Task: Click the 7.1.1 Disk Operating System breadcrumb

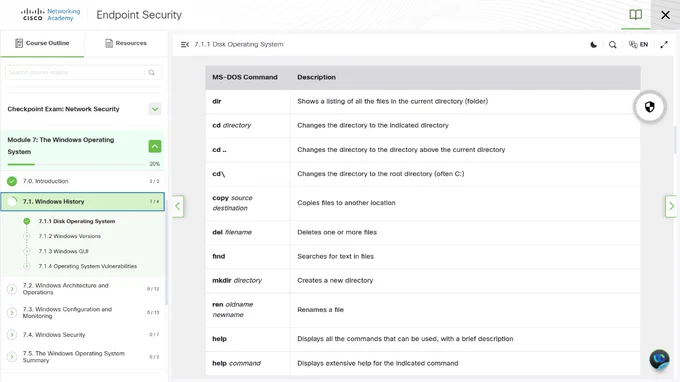Action: tap(239, 44)
